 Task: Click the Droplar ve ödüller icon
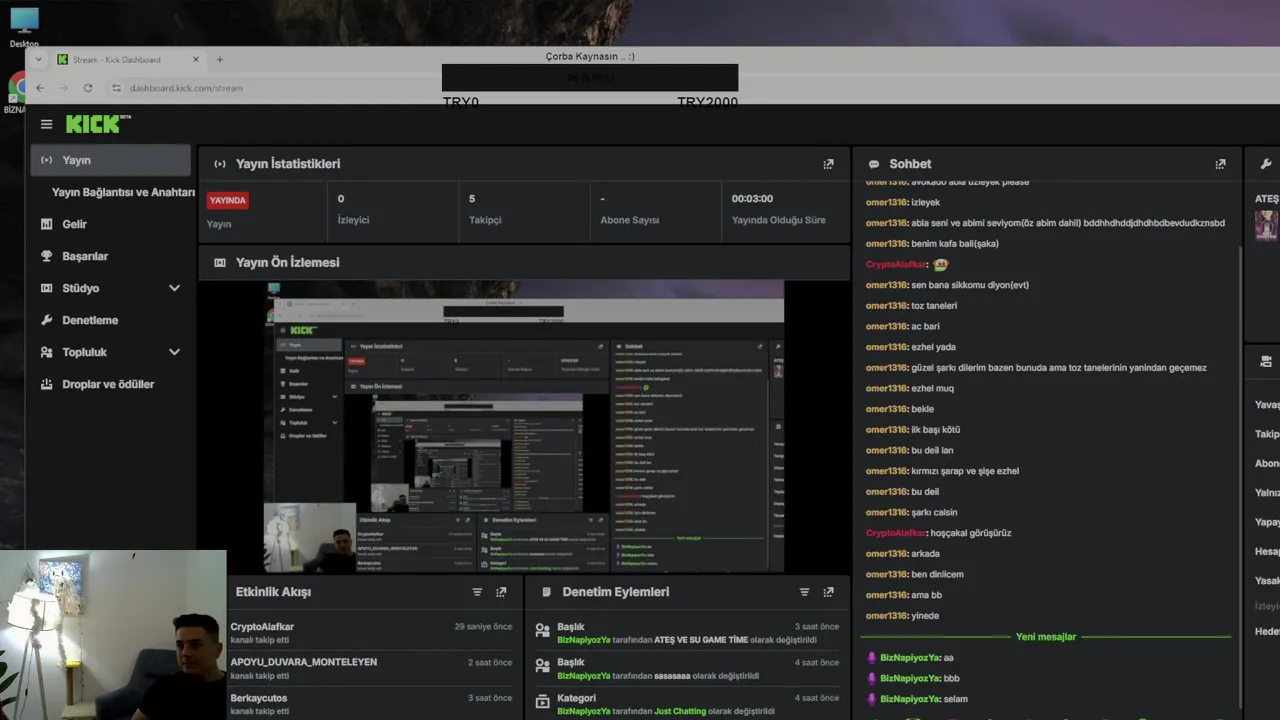tap(46, 384)
